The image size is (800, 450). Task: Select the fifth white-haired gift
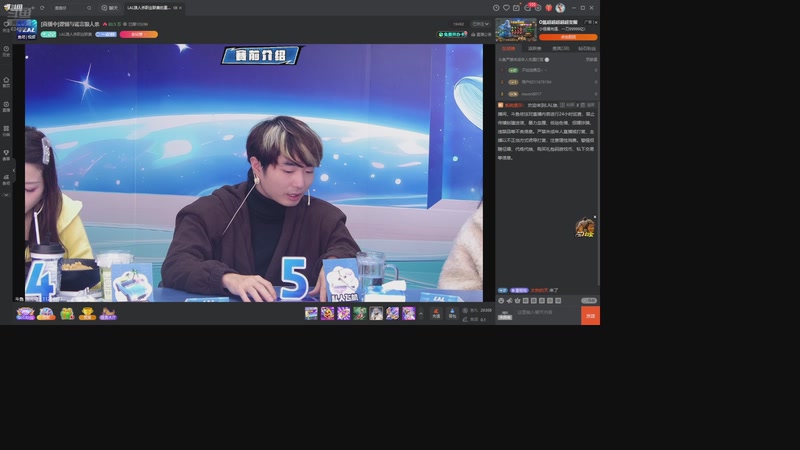pyautogui.click(x=376, y=313)
